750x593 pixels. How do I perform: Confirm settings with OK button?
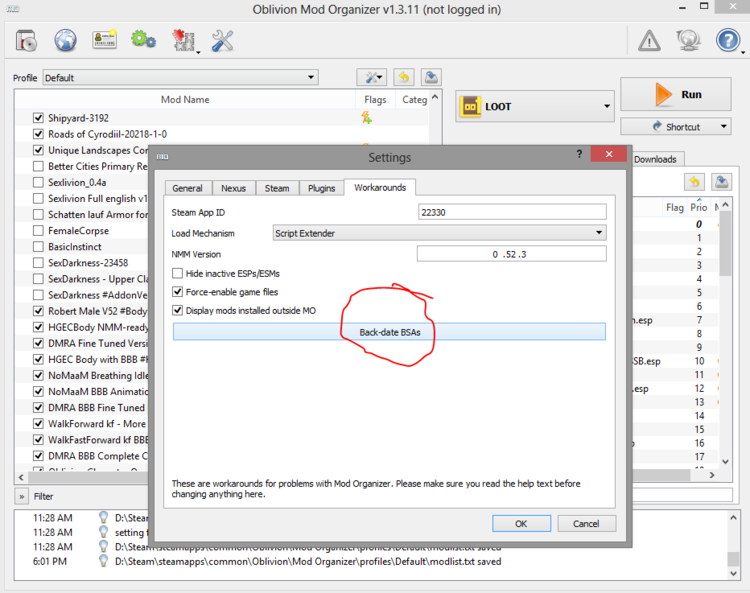pos(521,524)
